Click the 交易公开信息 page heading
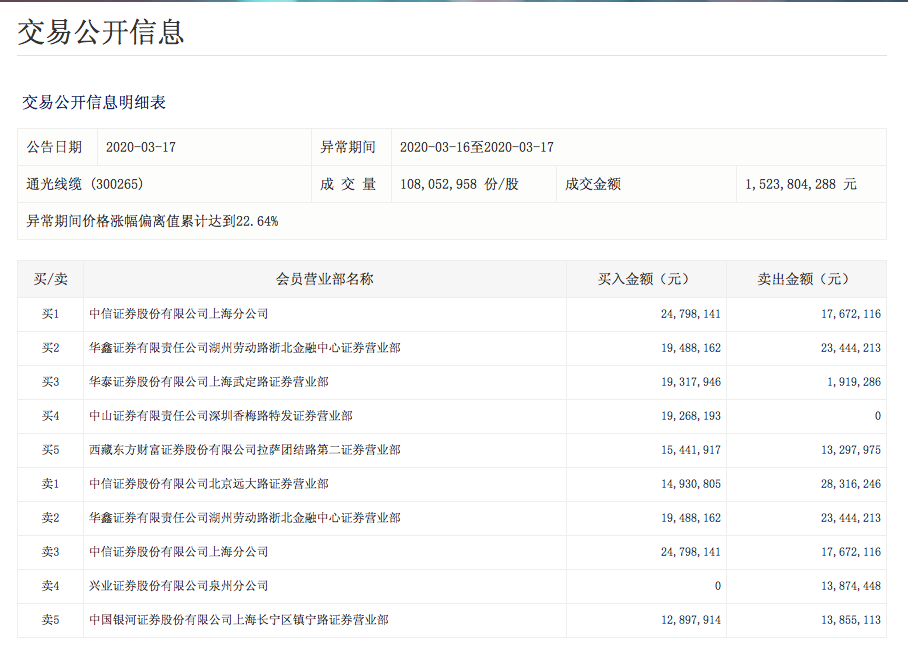Image resolution: width=908 pixels, height=652 pixels. (101, 31)
